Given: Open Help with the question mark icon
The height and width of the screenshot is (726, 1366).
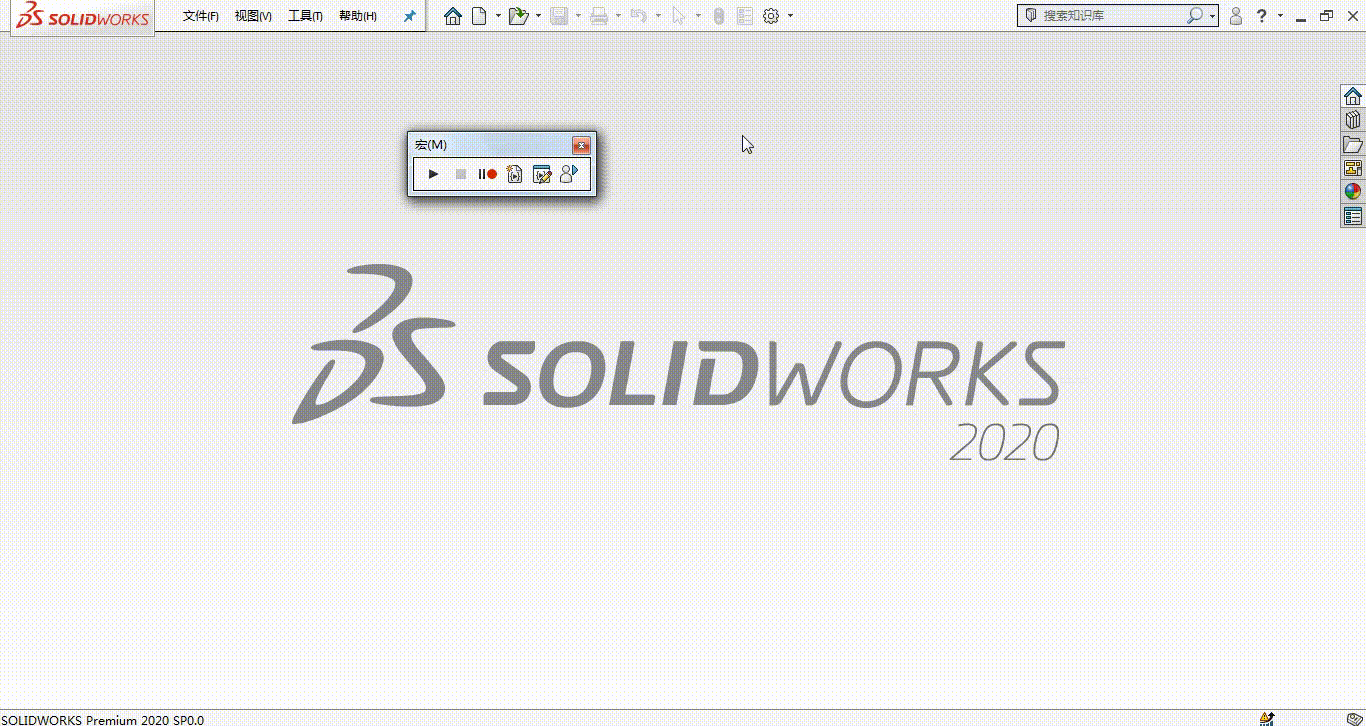Looking at the screenshot, I should [1262, 16].
